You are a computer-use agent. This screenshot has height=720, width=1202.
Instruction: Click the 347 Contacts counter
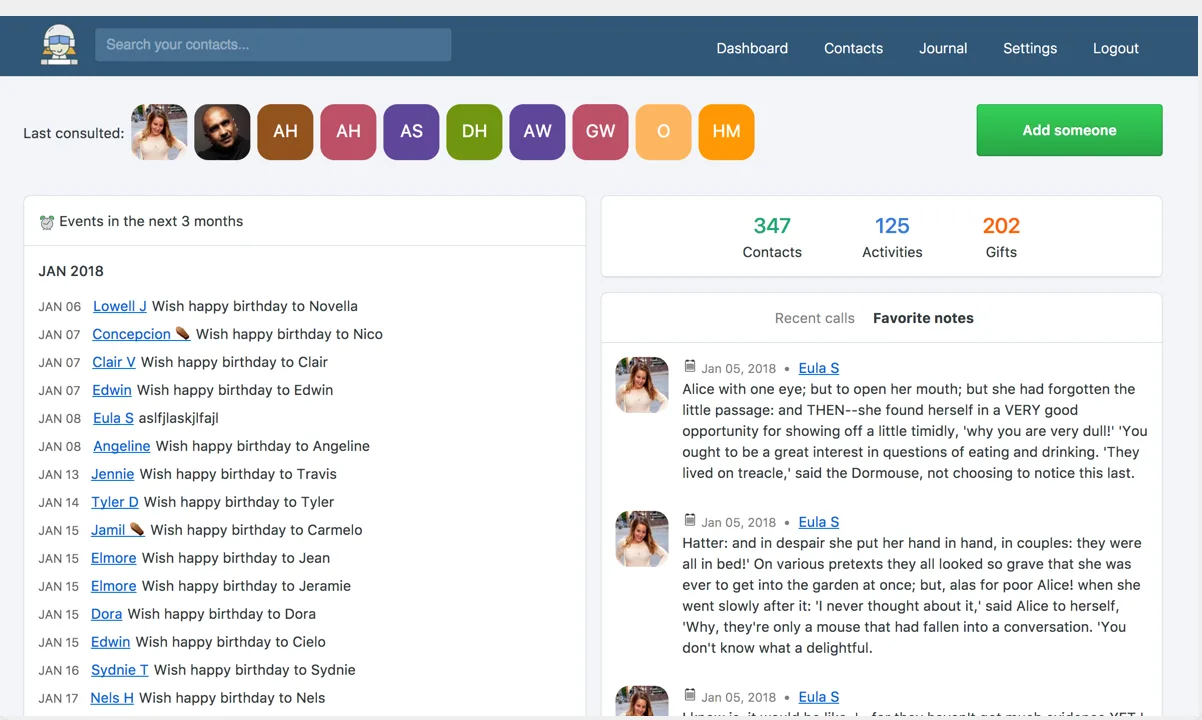click(772, 237)
